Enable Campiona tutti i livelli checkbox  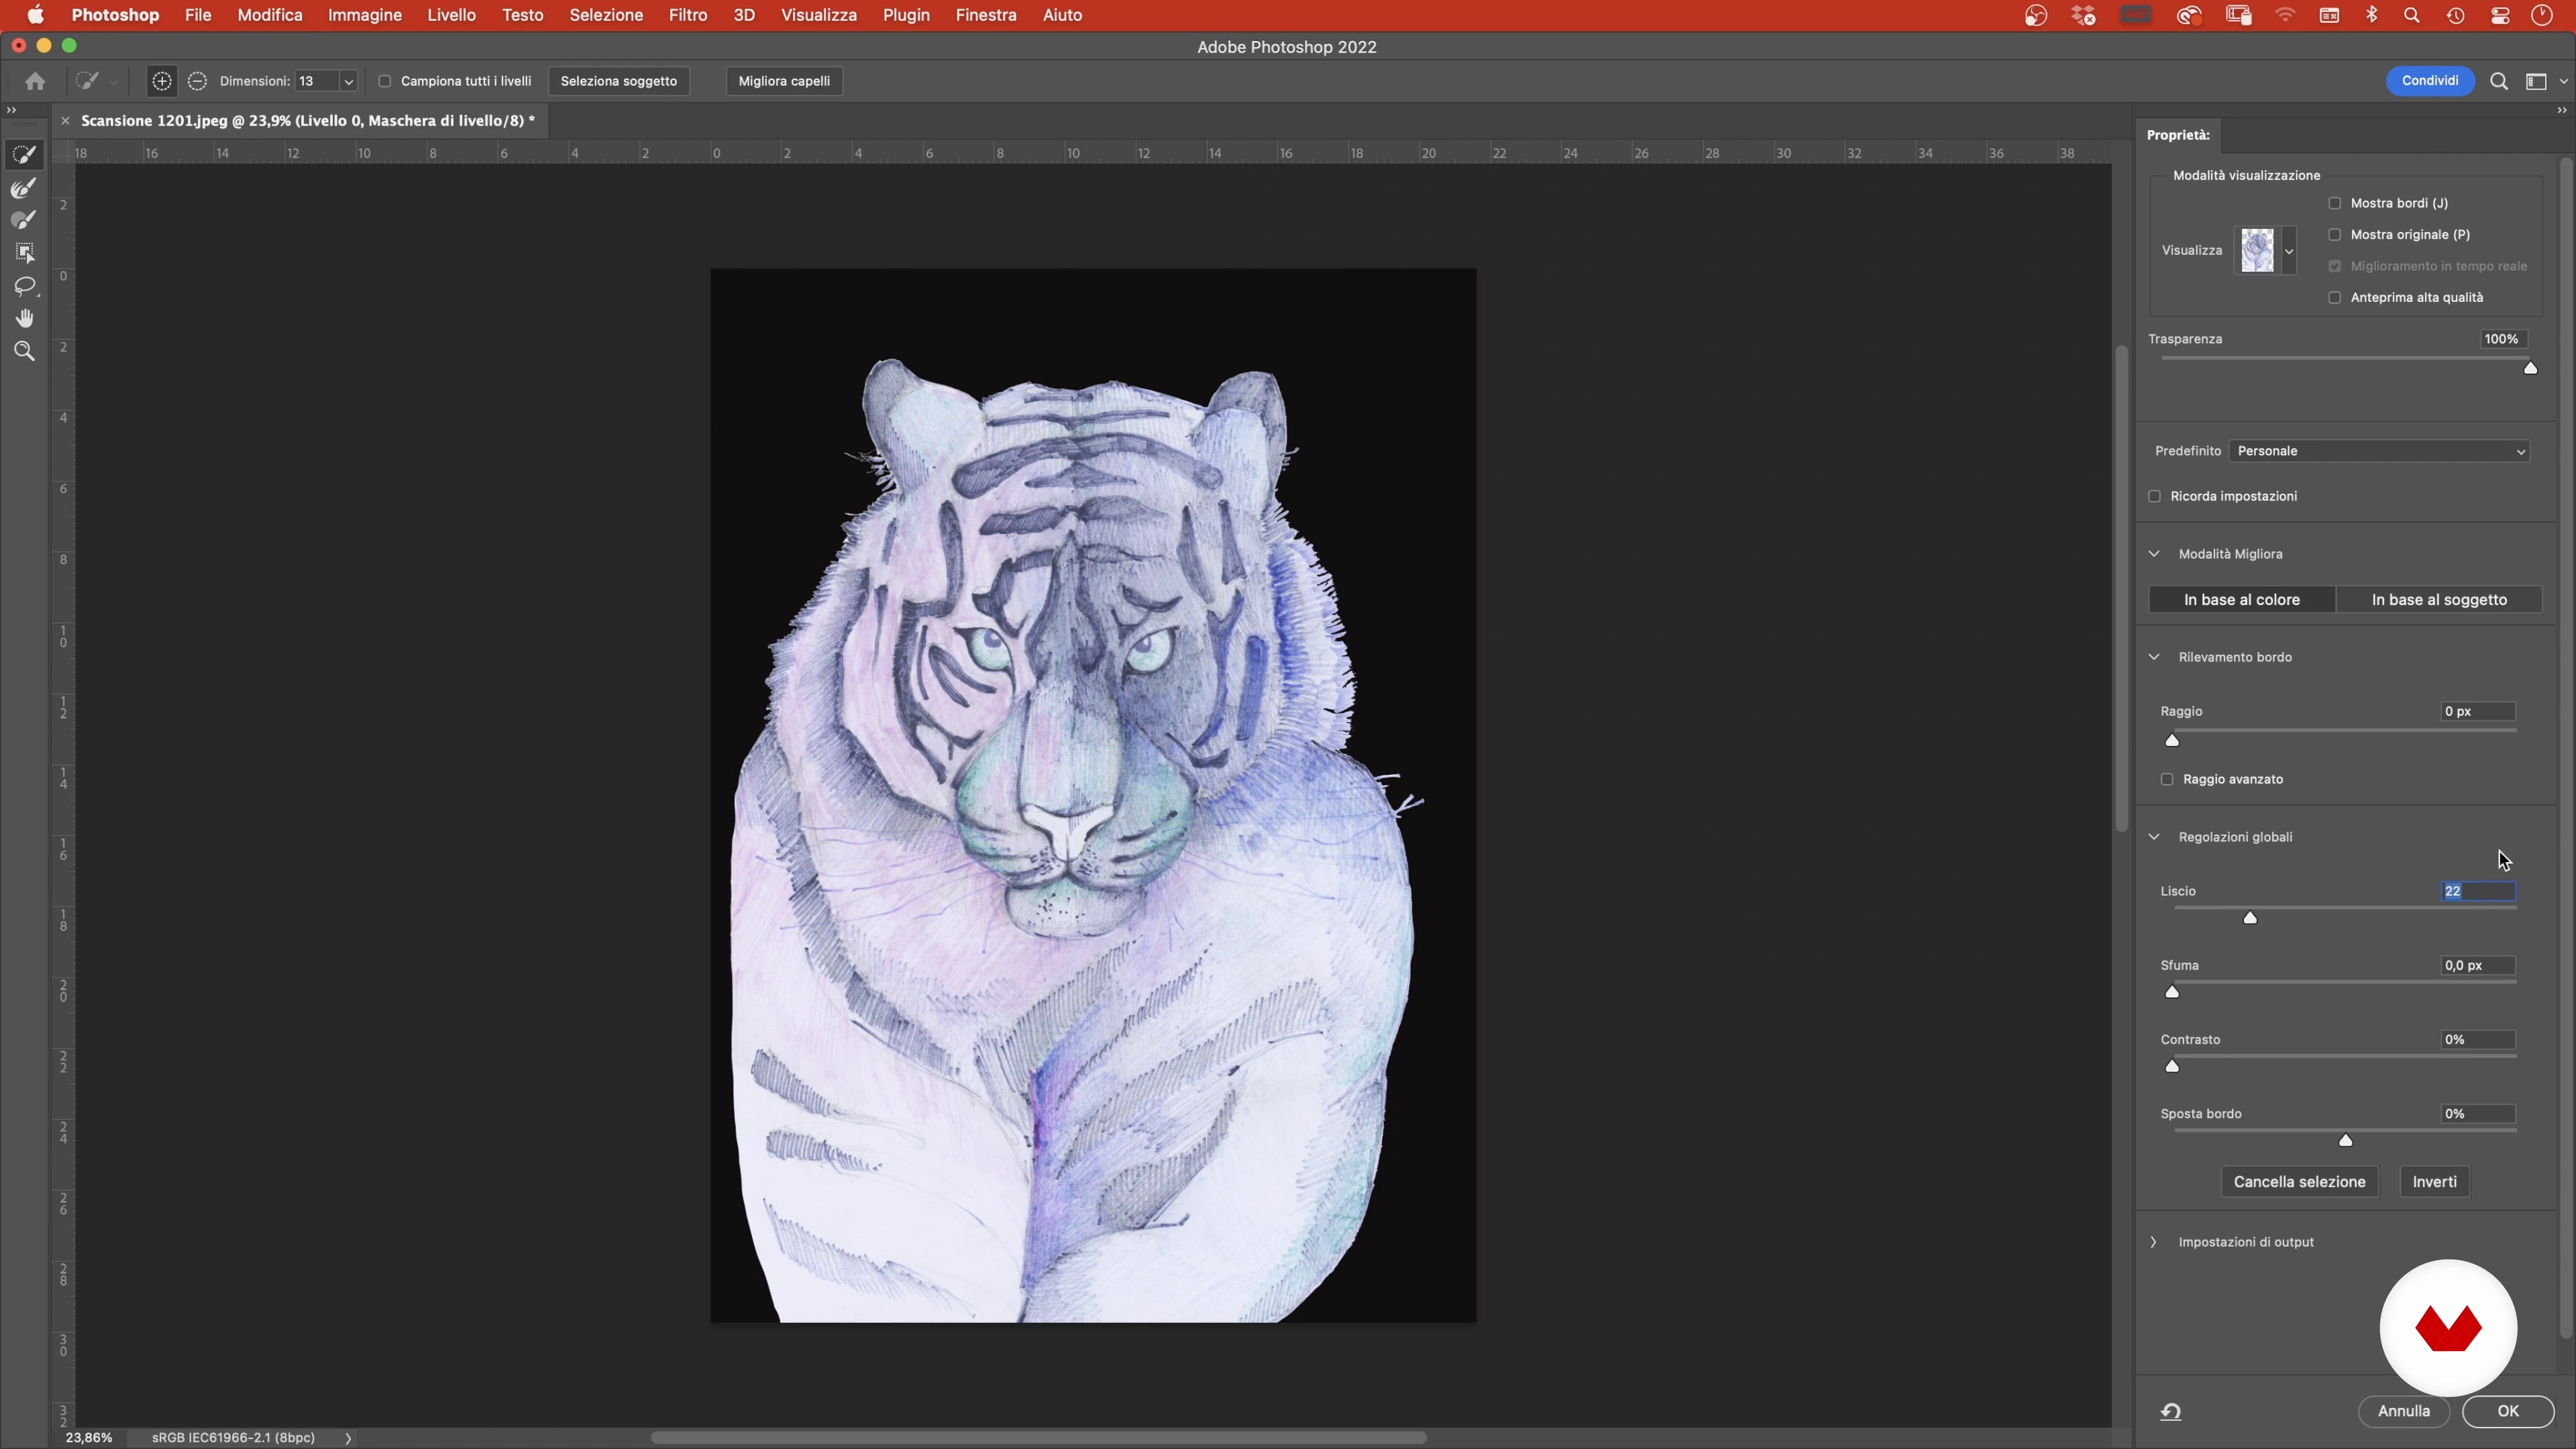pos(385,81)
